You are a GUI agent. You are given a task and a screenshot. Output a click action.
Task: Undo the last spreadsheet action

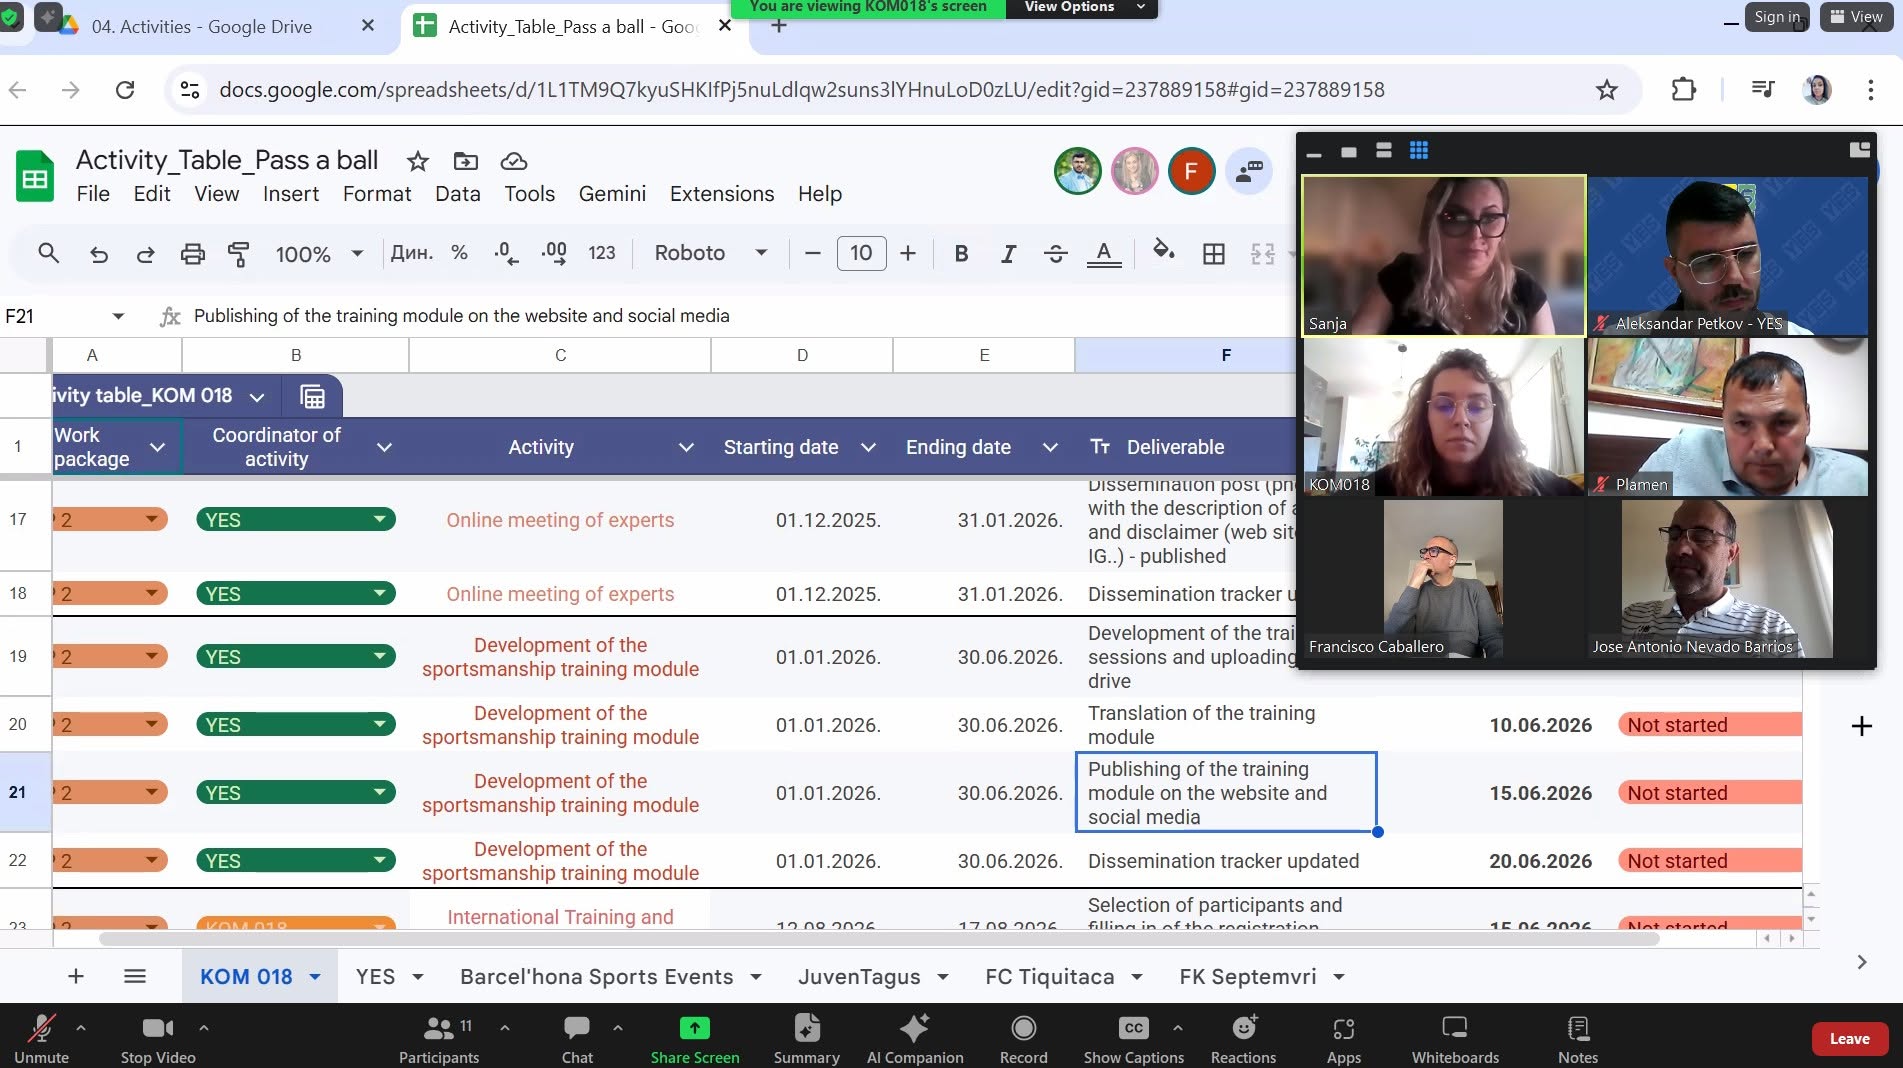point(98,254)
